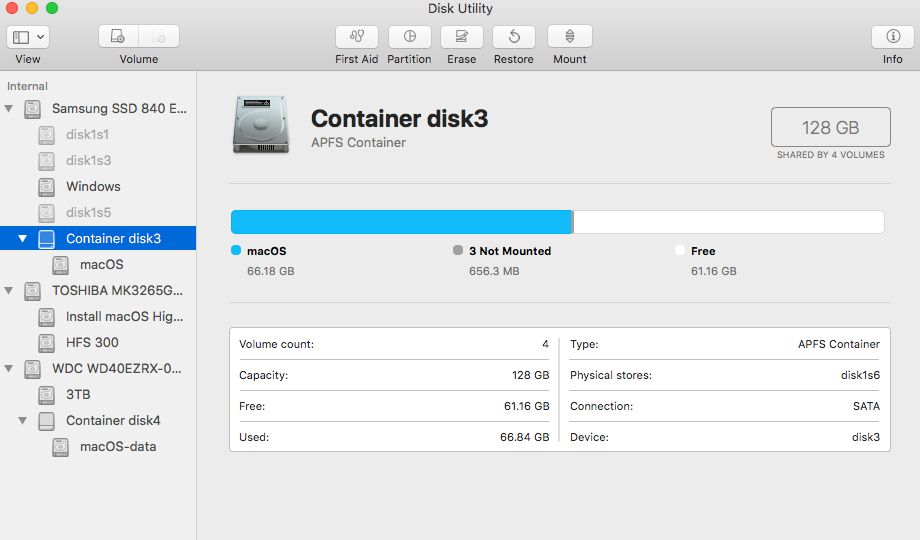Click the Volume count value 4
This screenshot has height=540, width=920.
[546, 344]
